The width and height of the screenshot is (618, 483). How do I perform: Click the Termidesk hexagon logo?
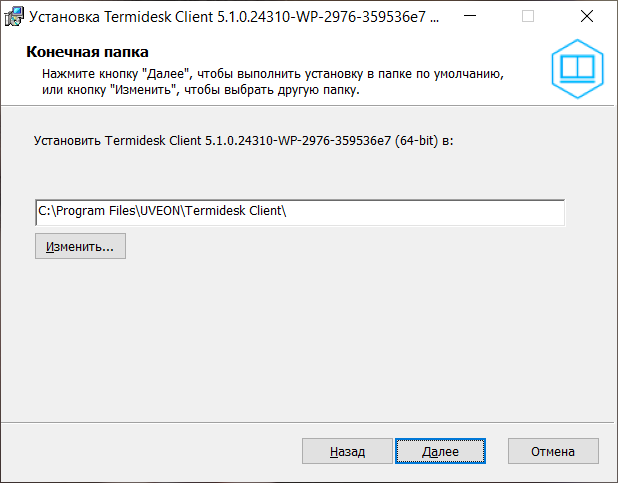(578, 68)
